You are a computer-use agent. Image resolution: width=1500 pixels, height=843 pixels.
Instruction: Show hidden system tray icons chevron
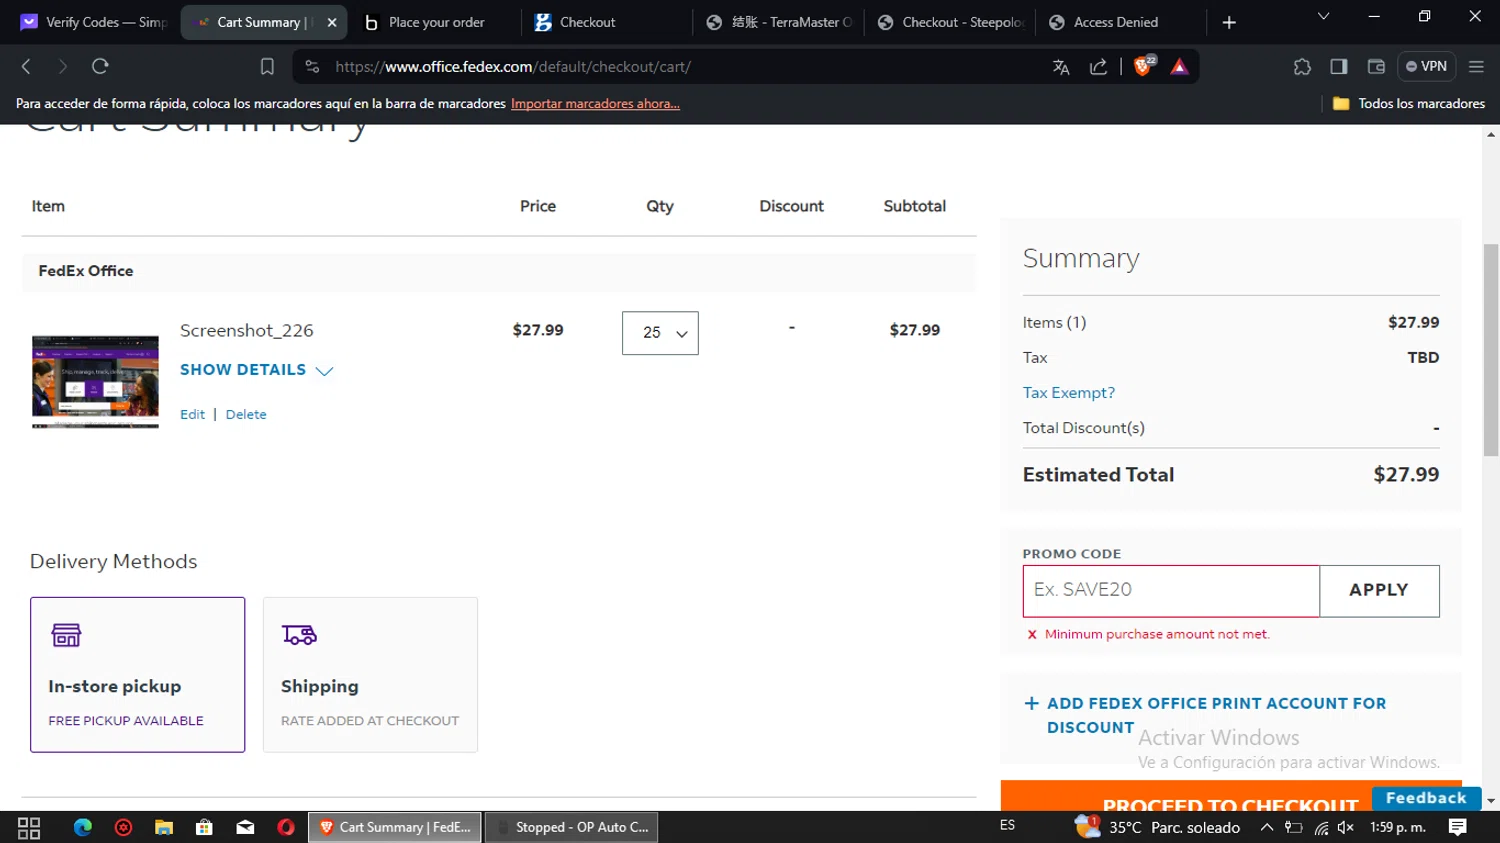click(1266, 827)
